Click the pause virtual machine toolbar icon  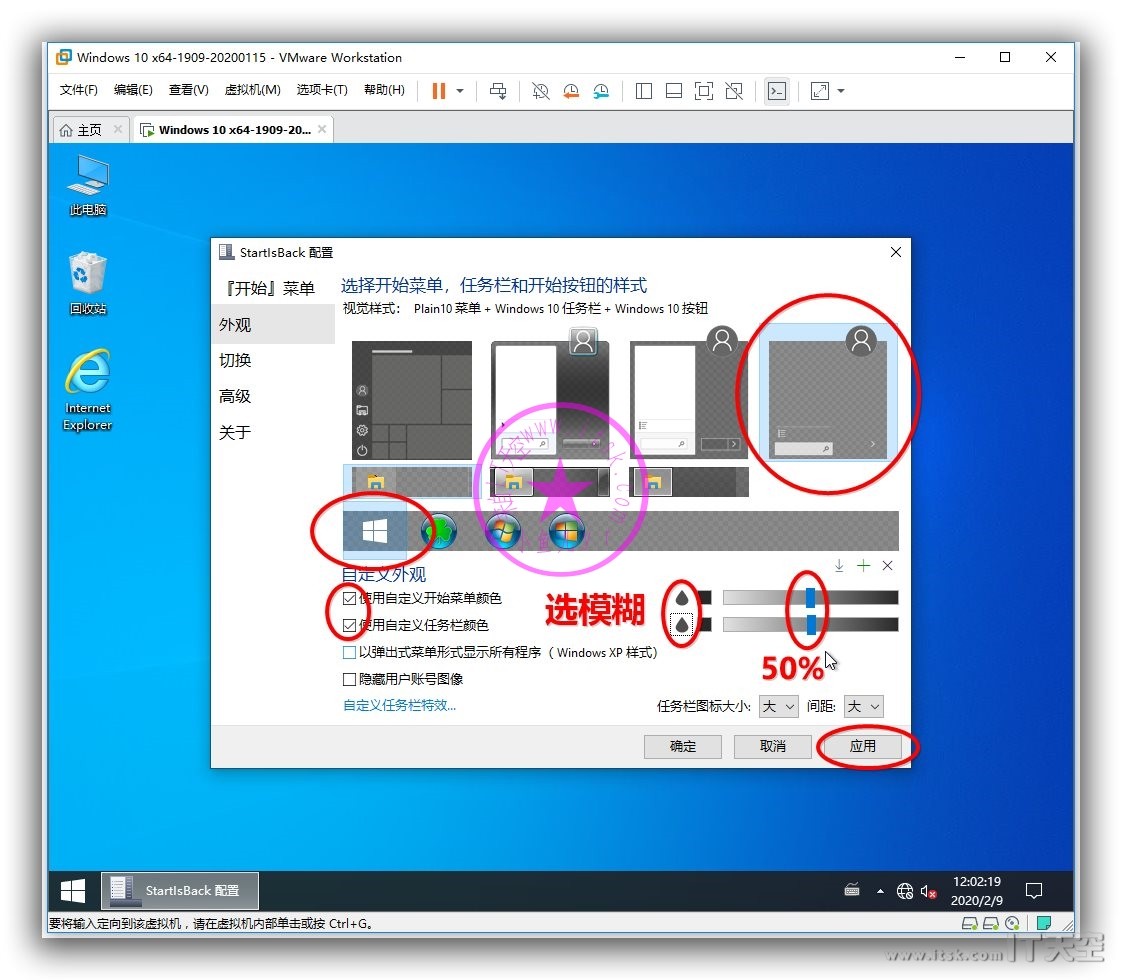(x=439, y=91)
